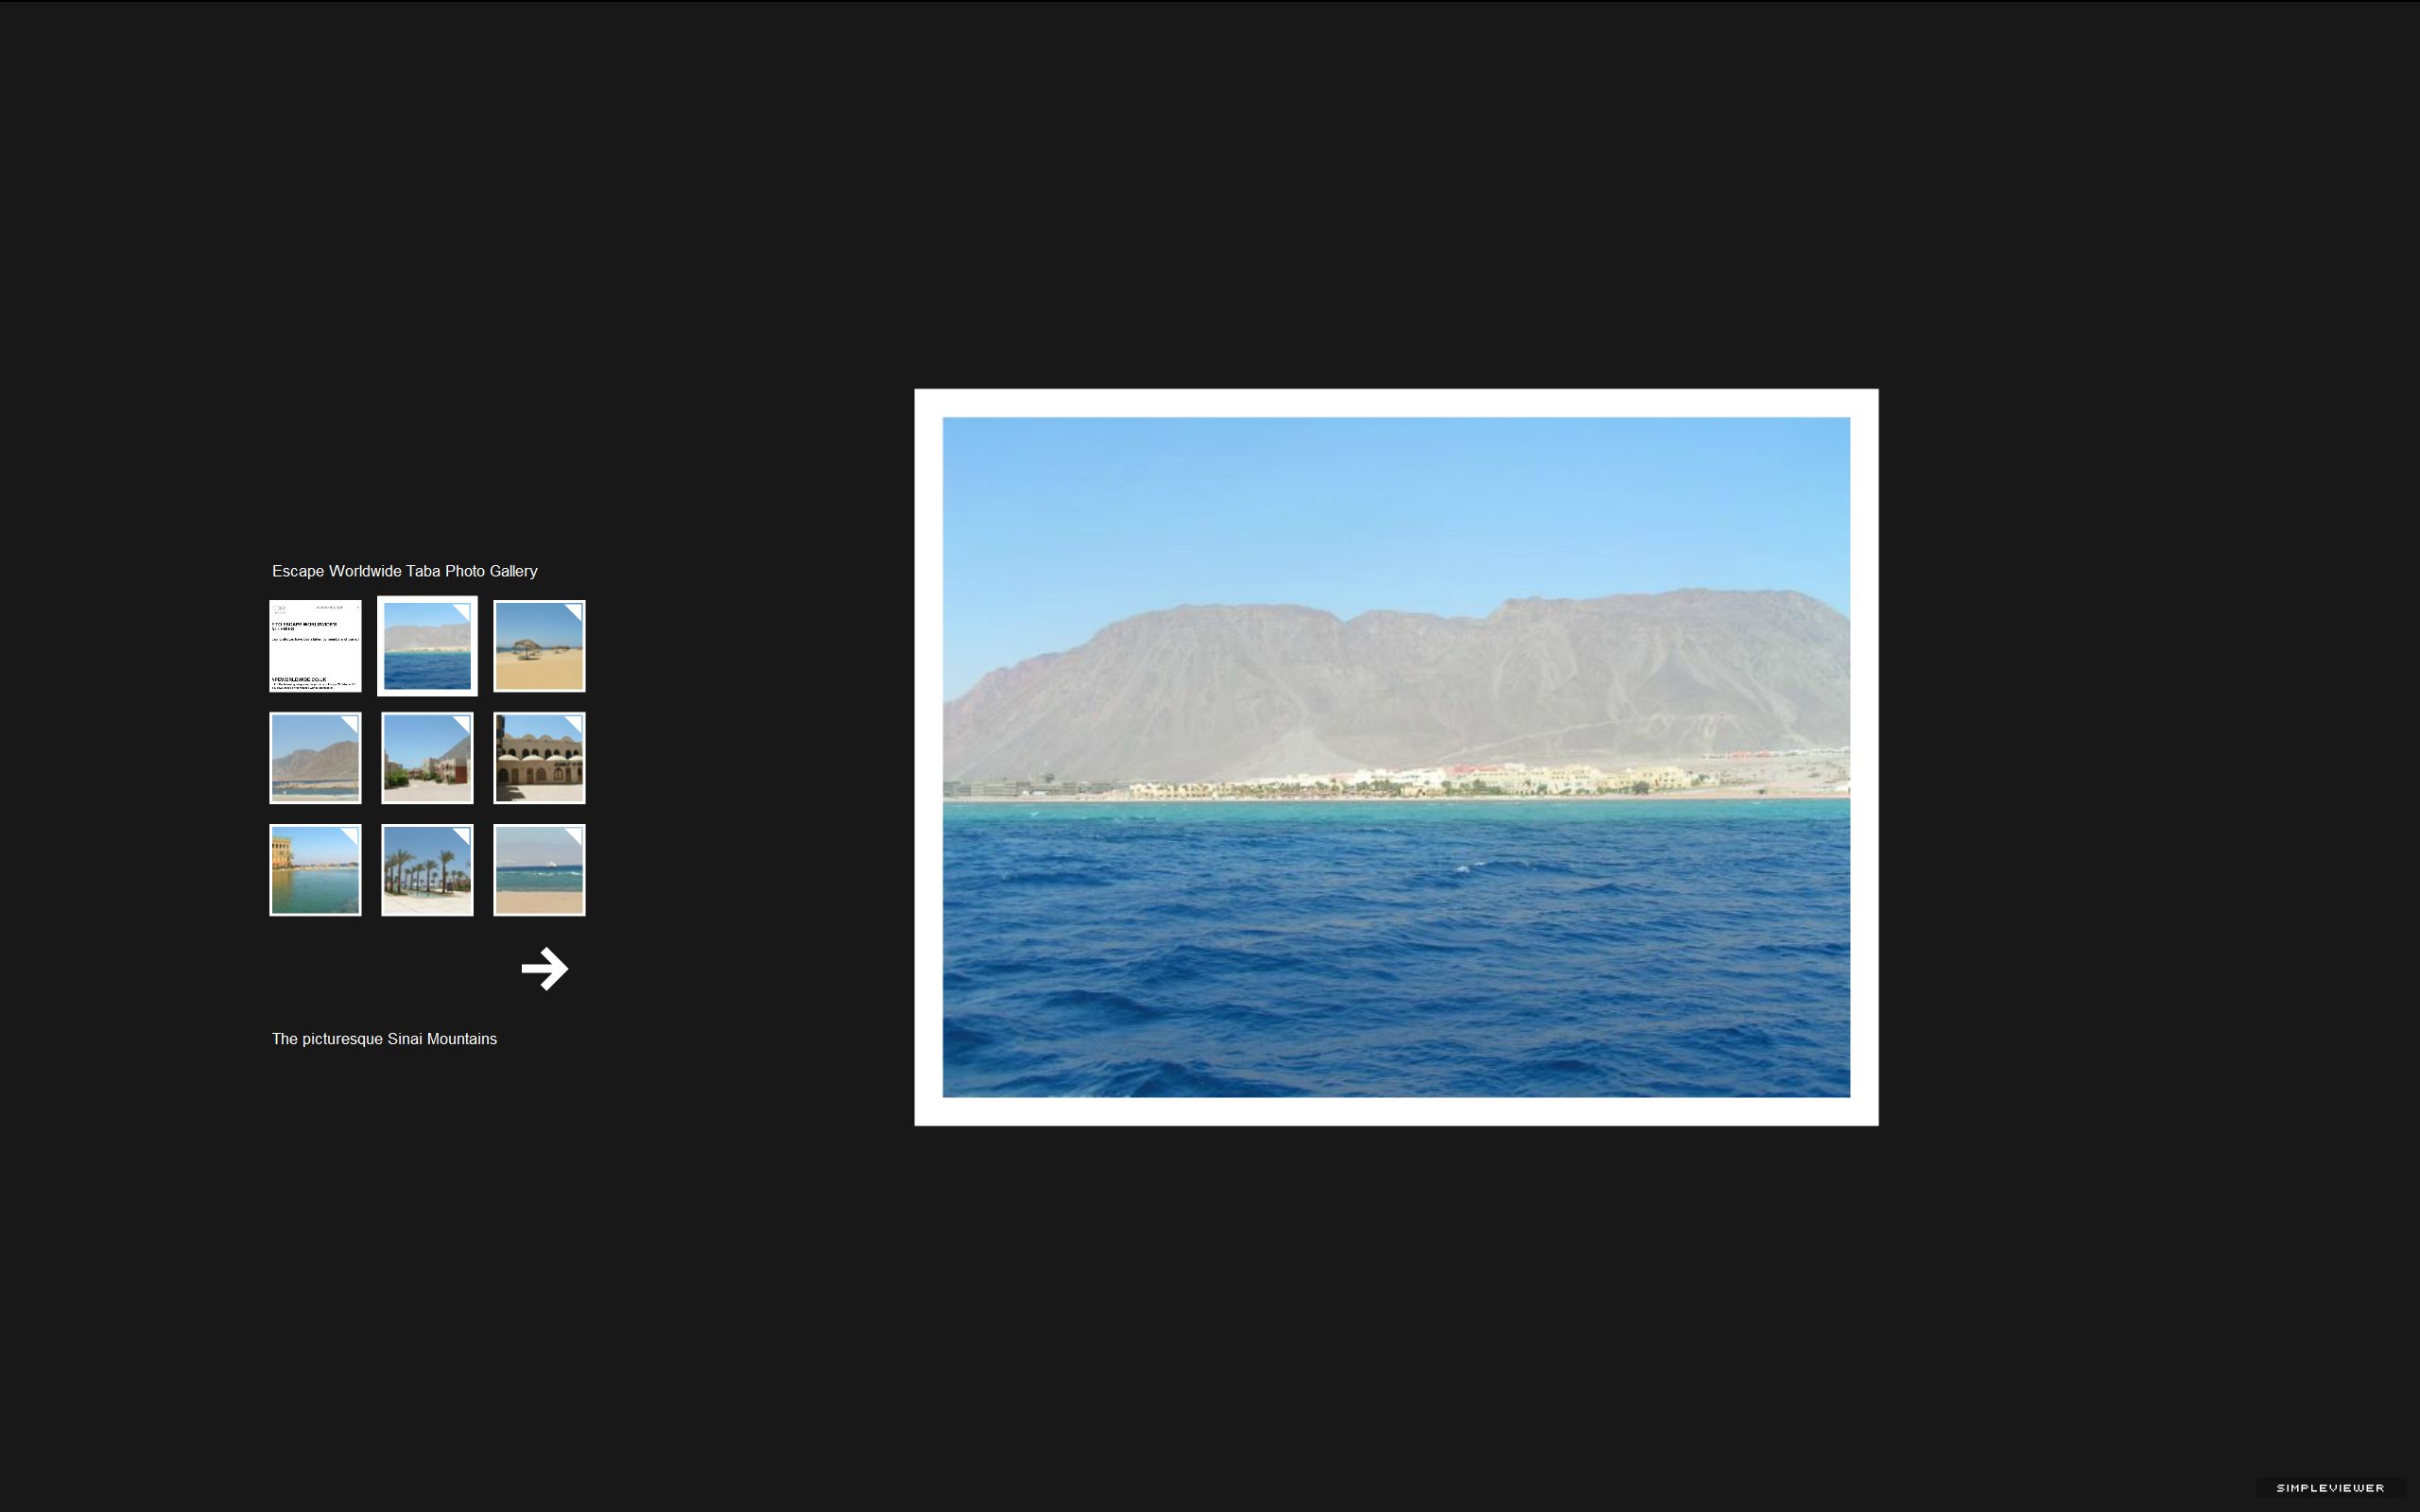
Task: Click the folded corner on the sailboat thumbnail
Action: pyautogui.click(x=575, y=834)
